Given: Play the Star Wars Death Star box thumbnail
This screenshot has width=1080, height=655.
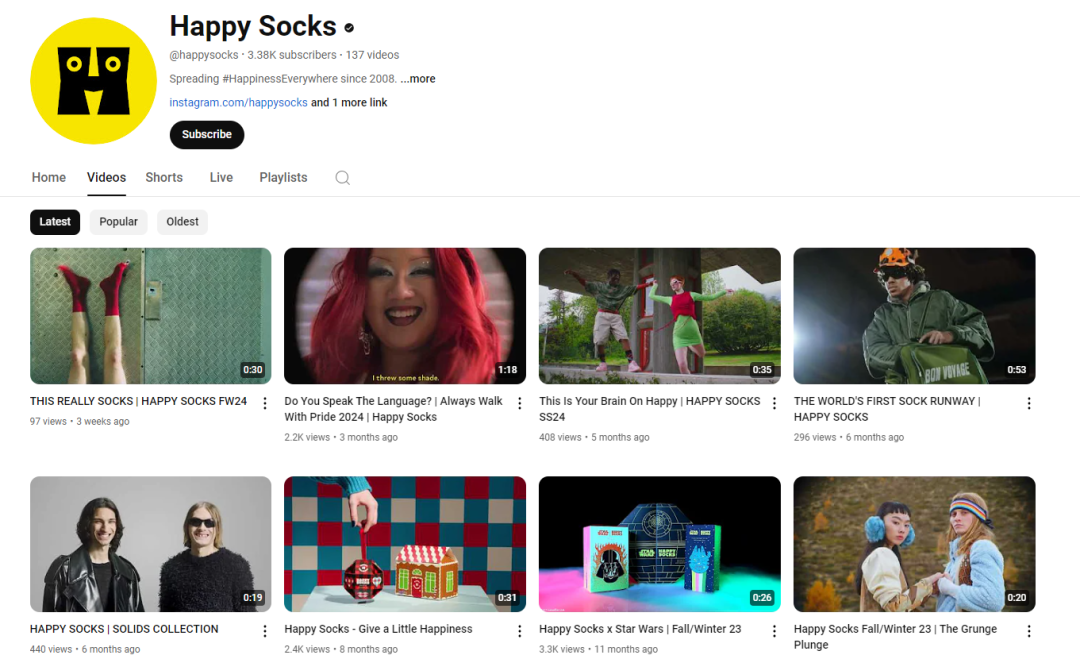Looking at the screenshot, I should coord(660,544).
